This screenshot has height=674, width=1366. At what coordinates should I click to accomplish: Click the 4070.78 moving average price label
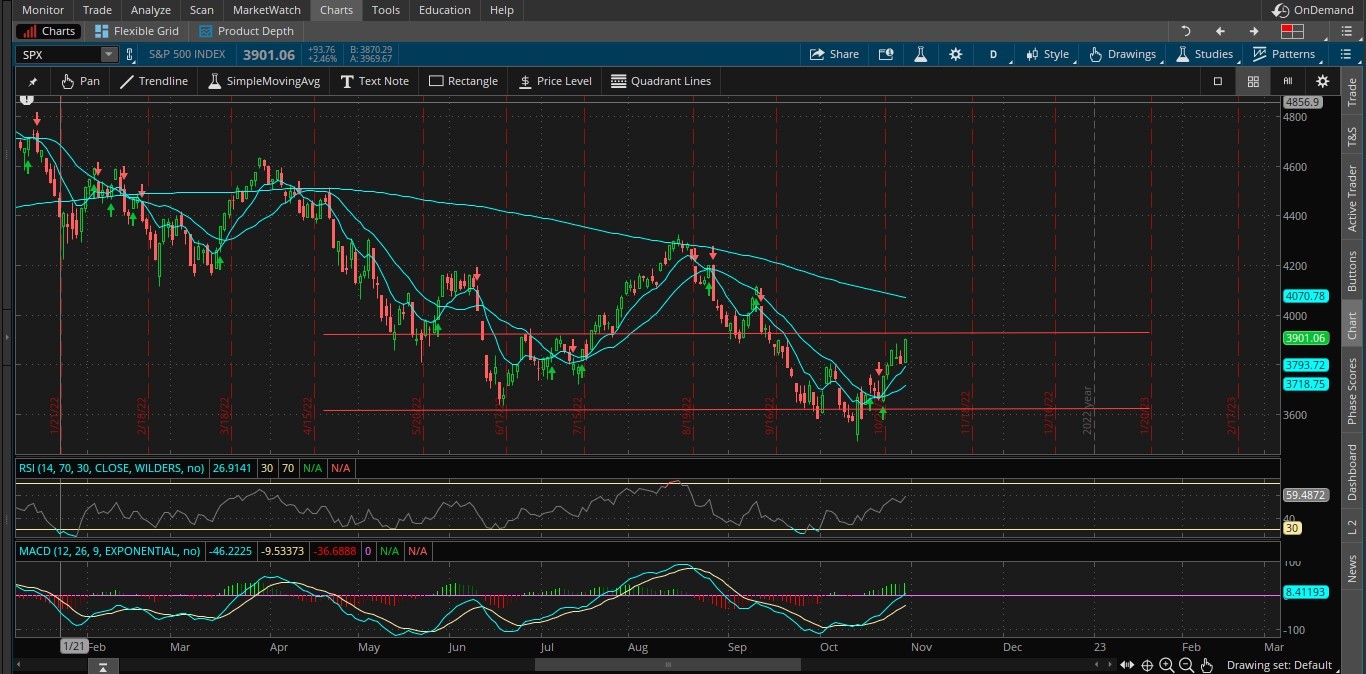pos(1305,296)
